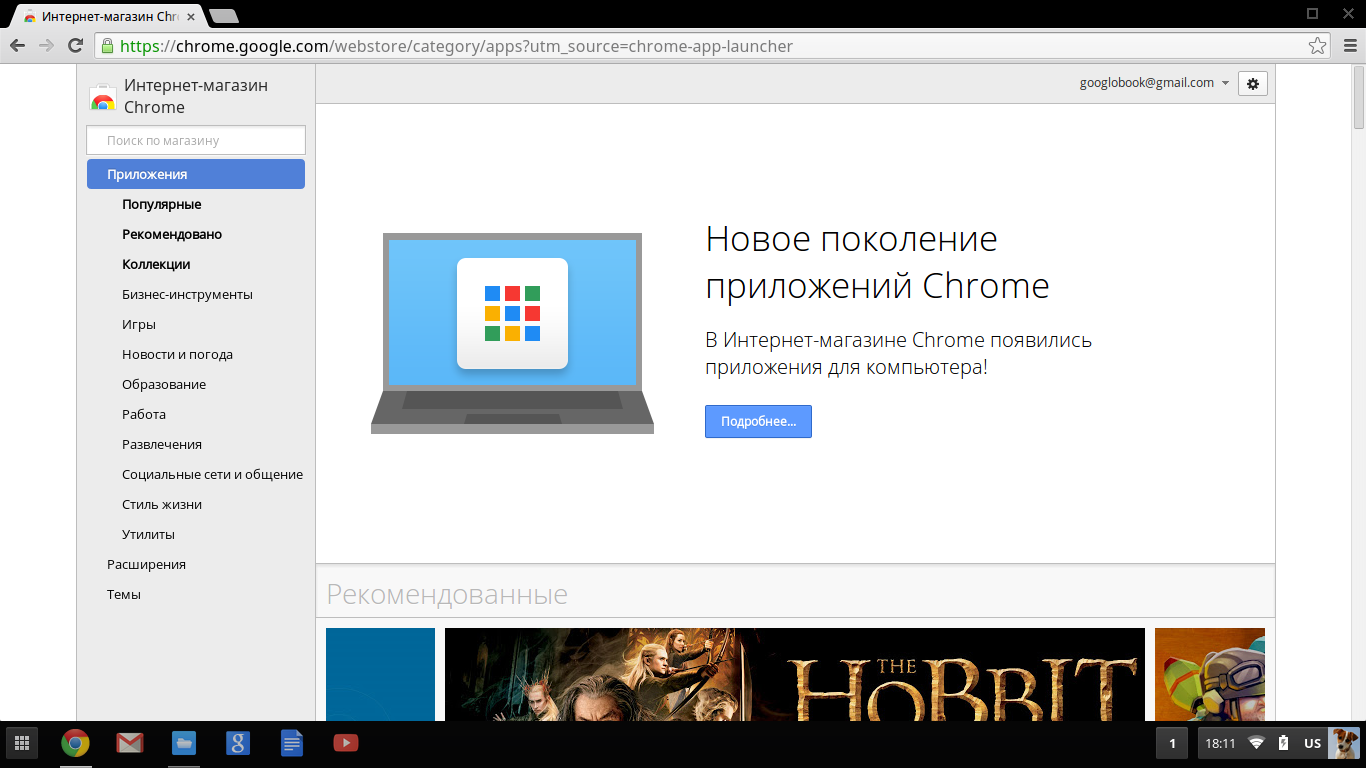Open the Популярные section

[162, 204]
